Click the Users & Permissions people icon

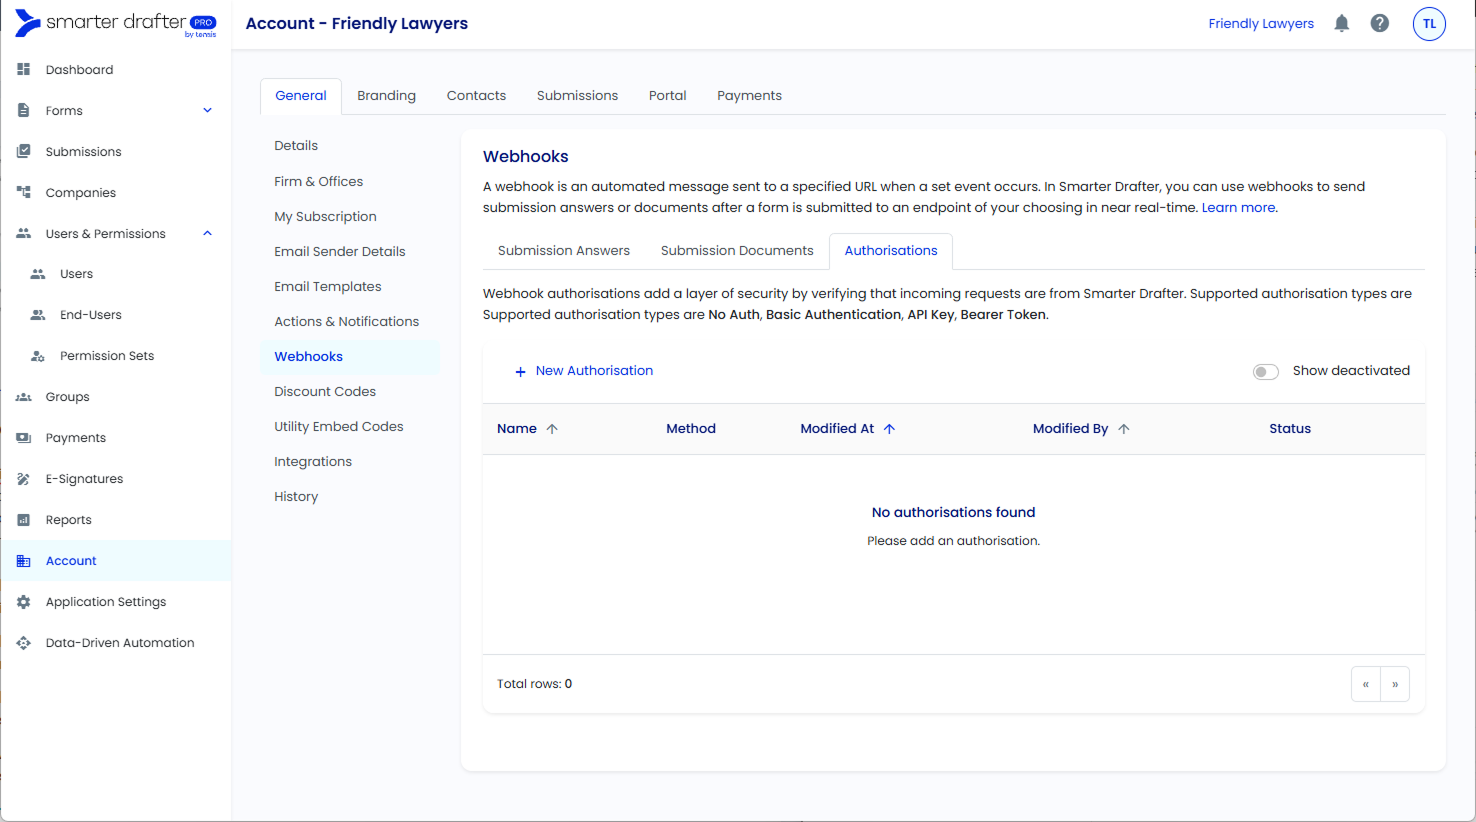[x=24, y=234]
